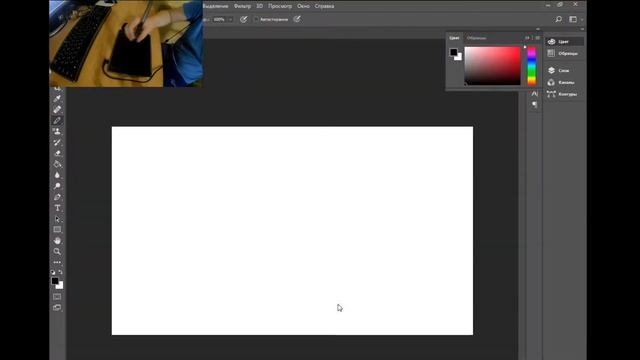Image resolution: width=640 pixels, height=360 pixels.
Task: Click the 100% value field
Action: click(219, 19)
